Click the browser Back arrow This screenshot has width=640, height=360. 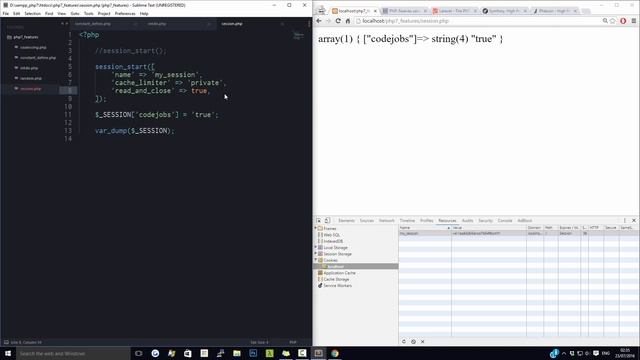[x=319, y=21]
